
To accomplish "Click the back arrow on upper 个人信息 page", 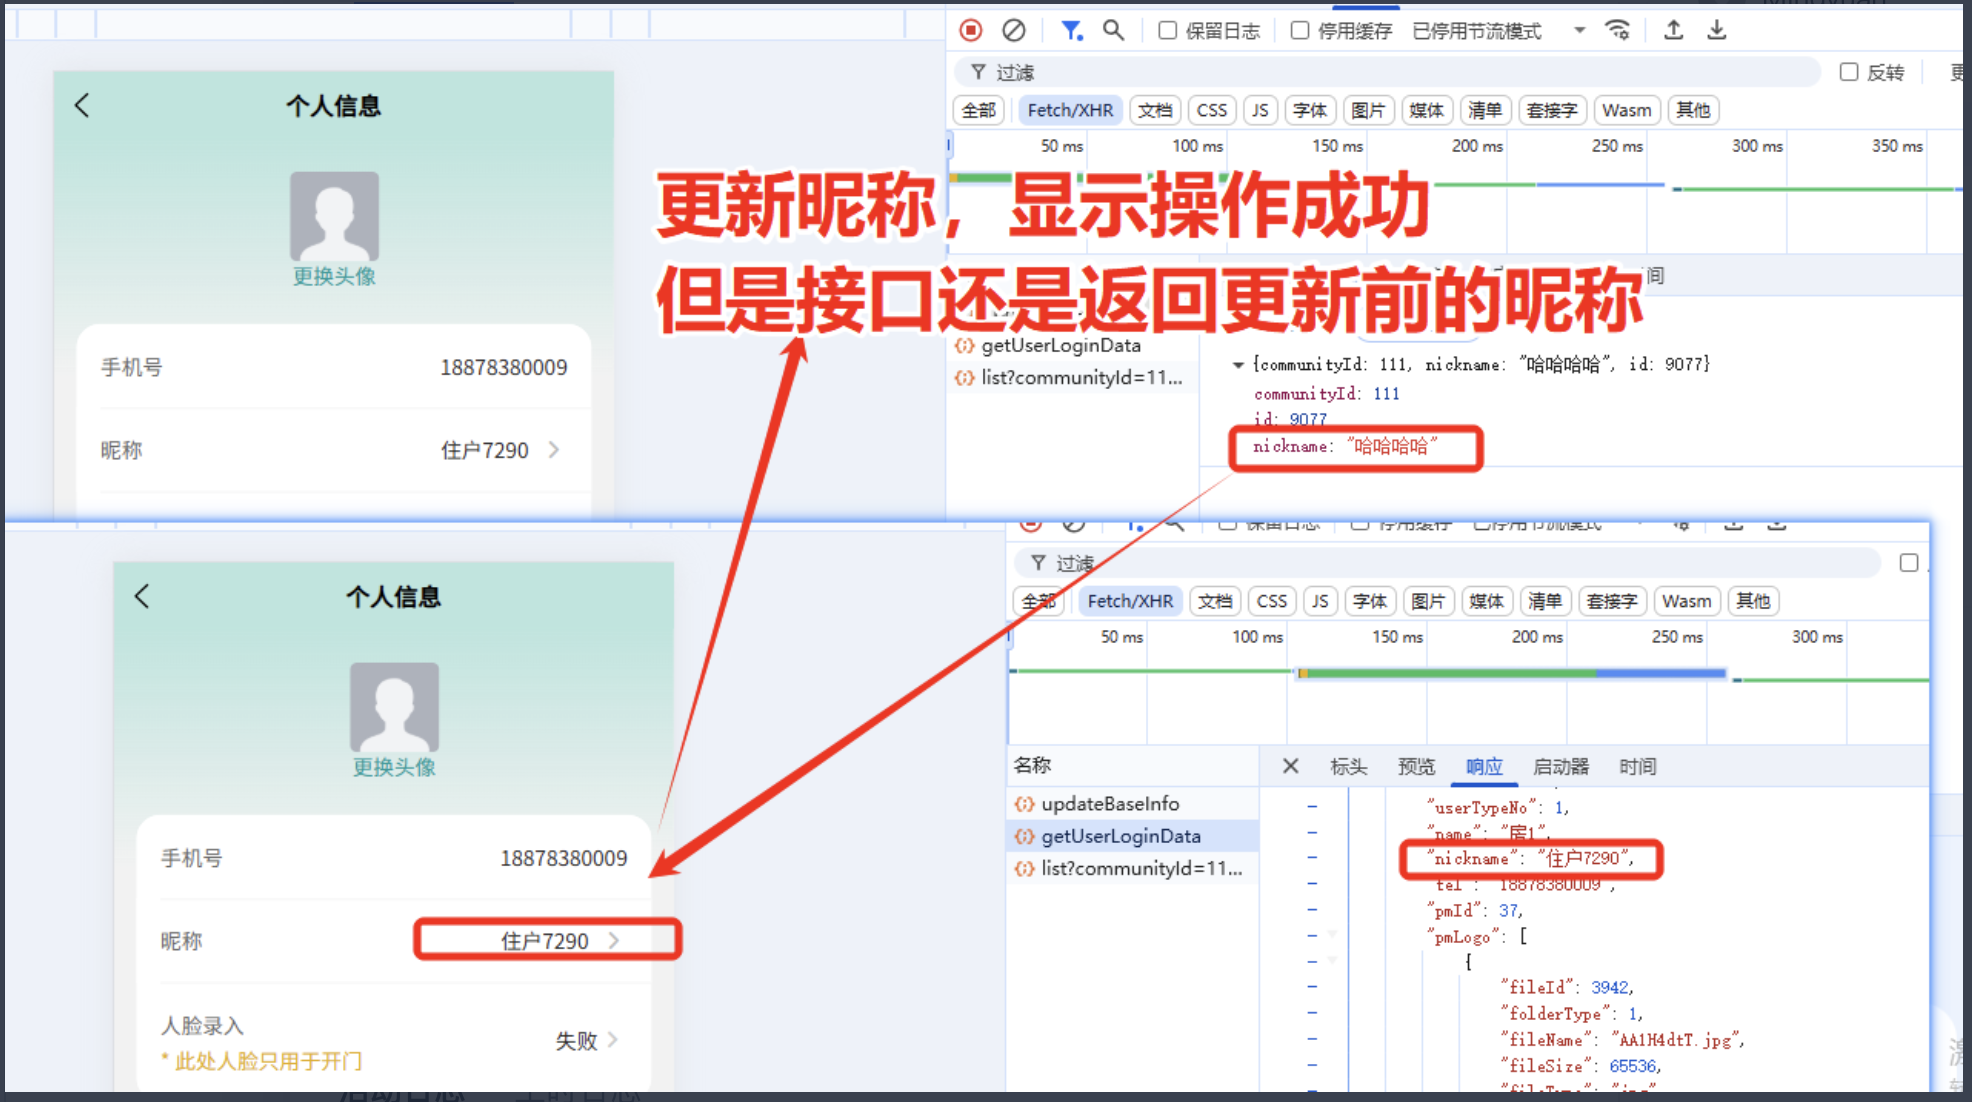I will click(82, 105).
